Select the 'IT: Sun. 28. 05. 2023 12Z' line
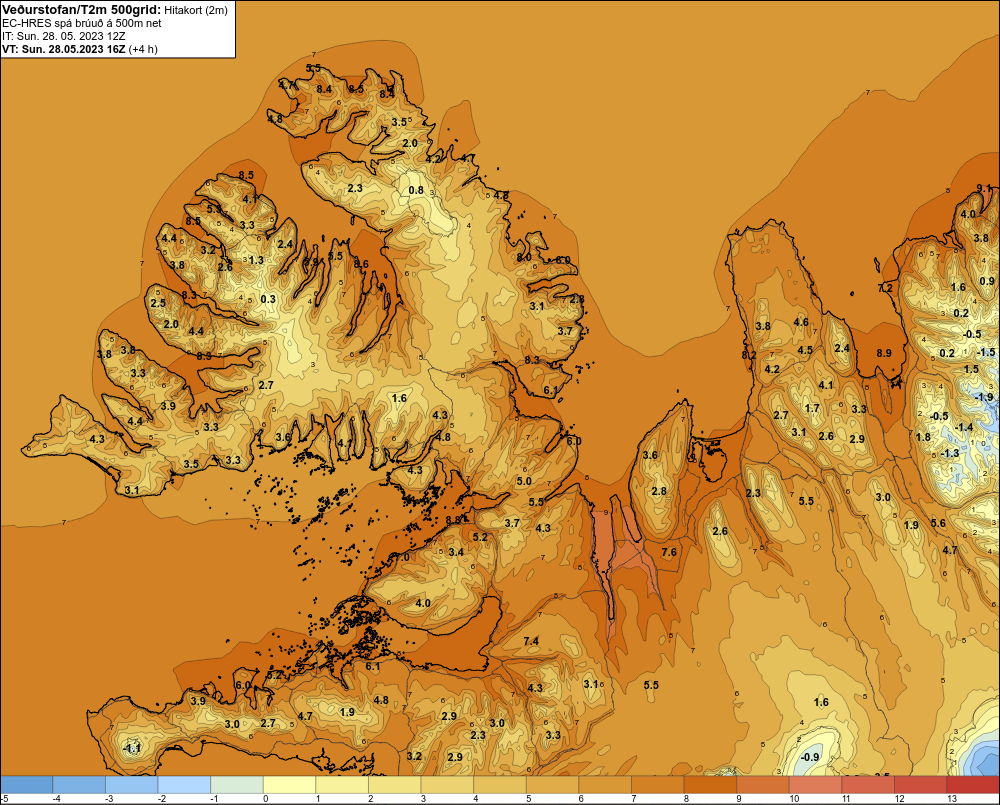The height and width of the screenshot is (805, 1000). [64, 36]
